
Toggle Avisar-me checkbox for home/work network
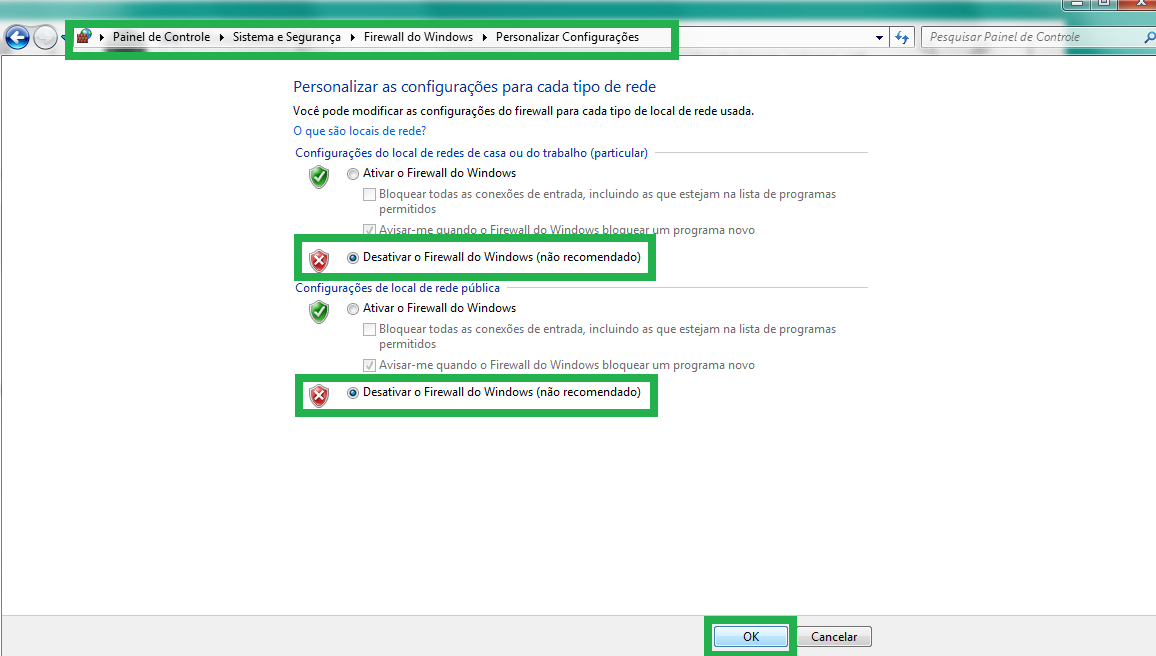tap(369, 230)
